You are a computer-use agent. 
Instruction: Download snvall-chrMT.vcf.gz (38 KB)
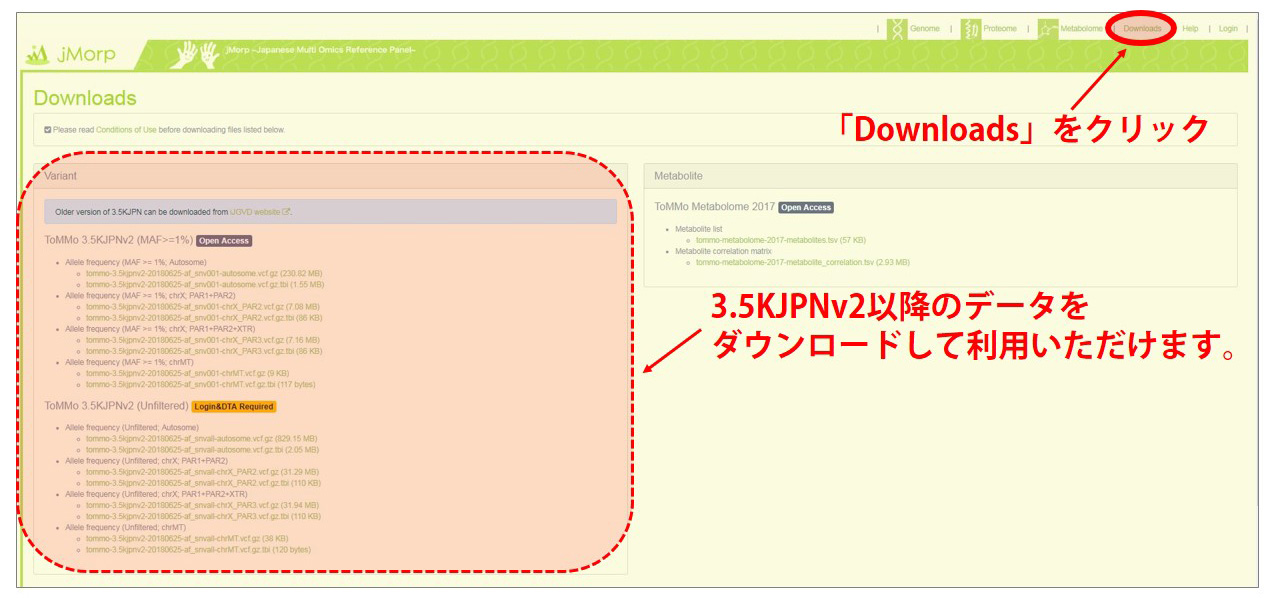click(x=188, y=538)
